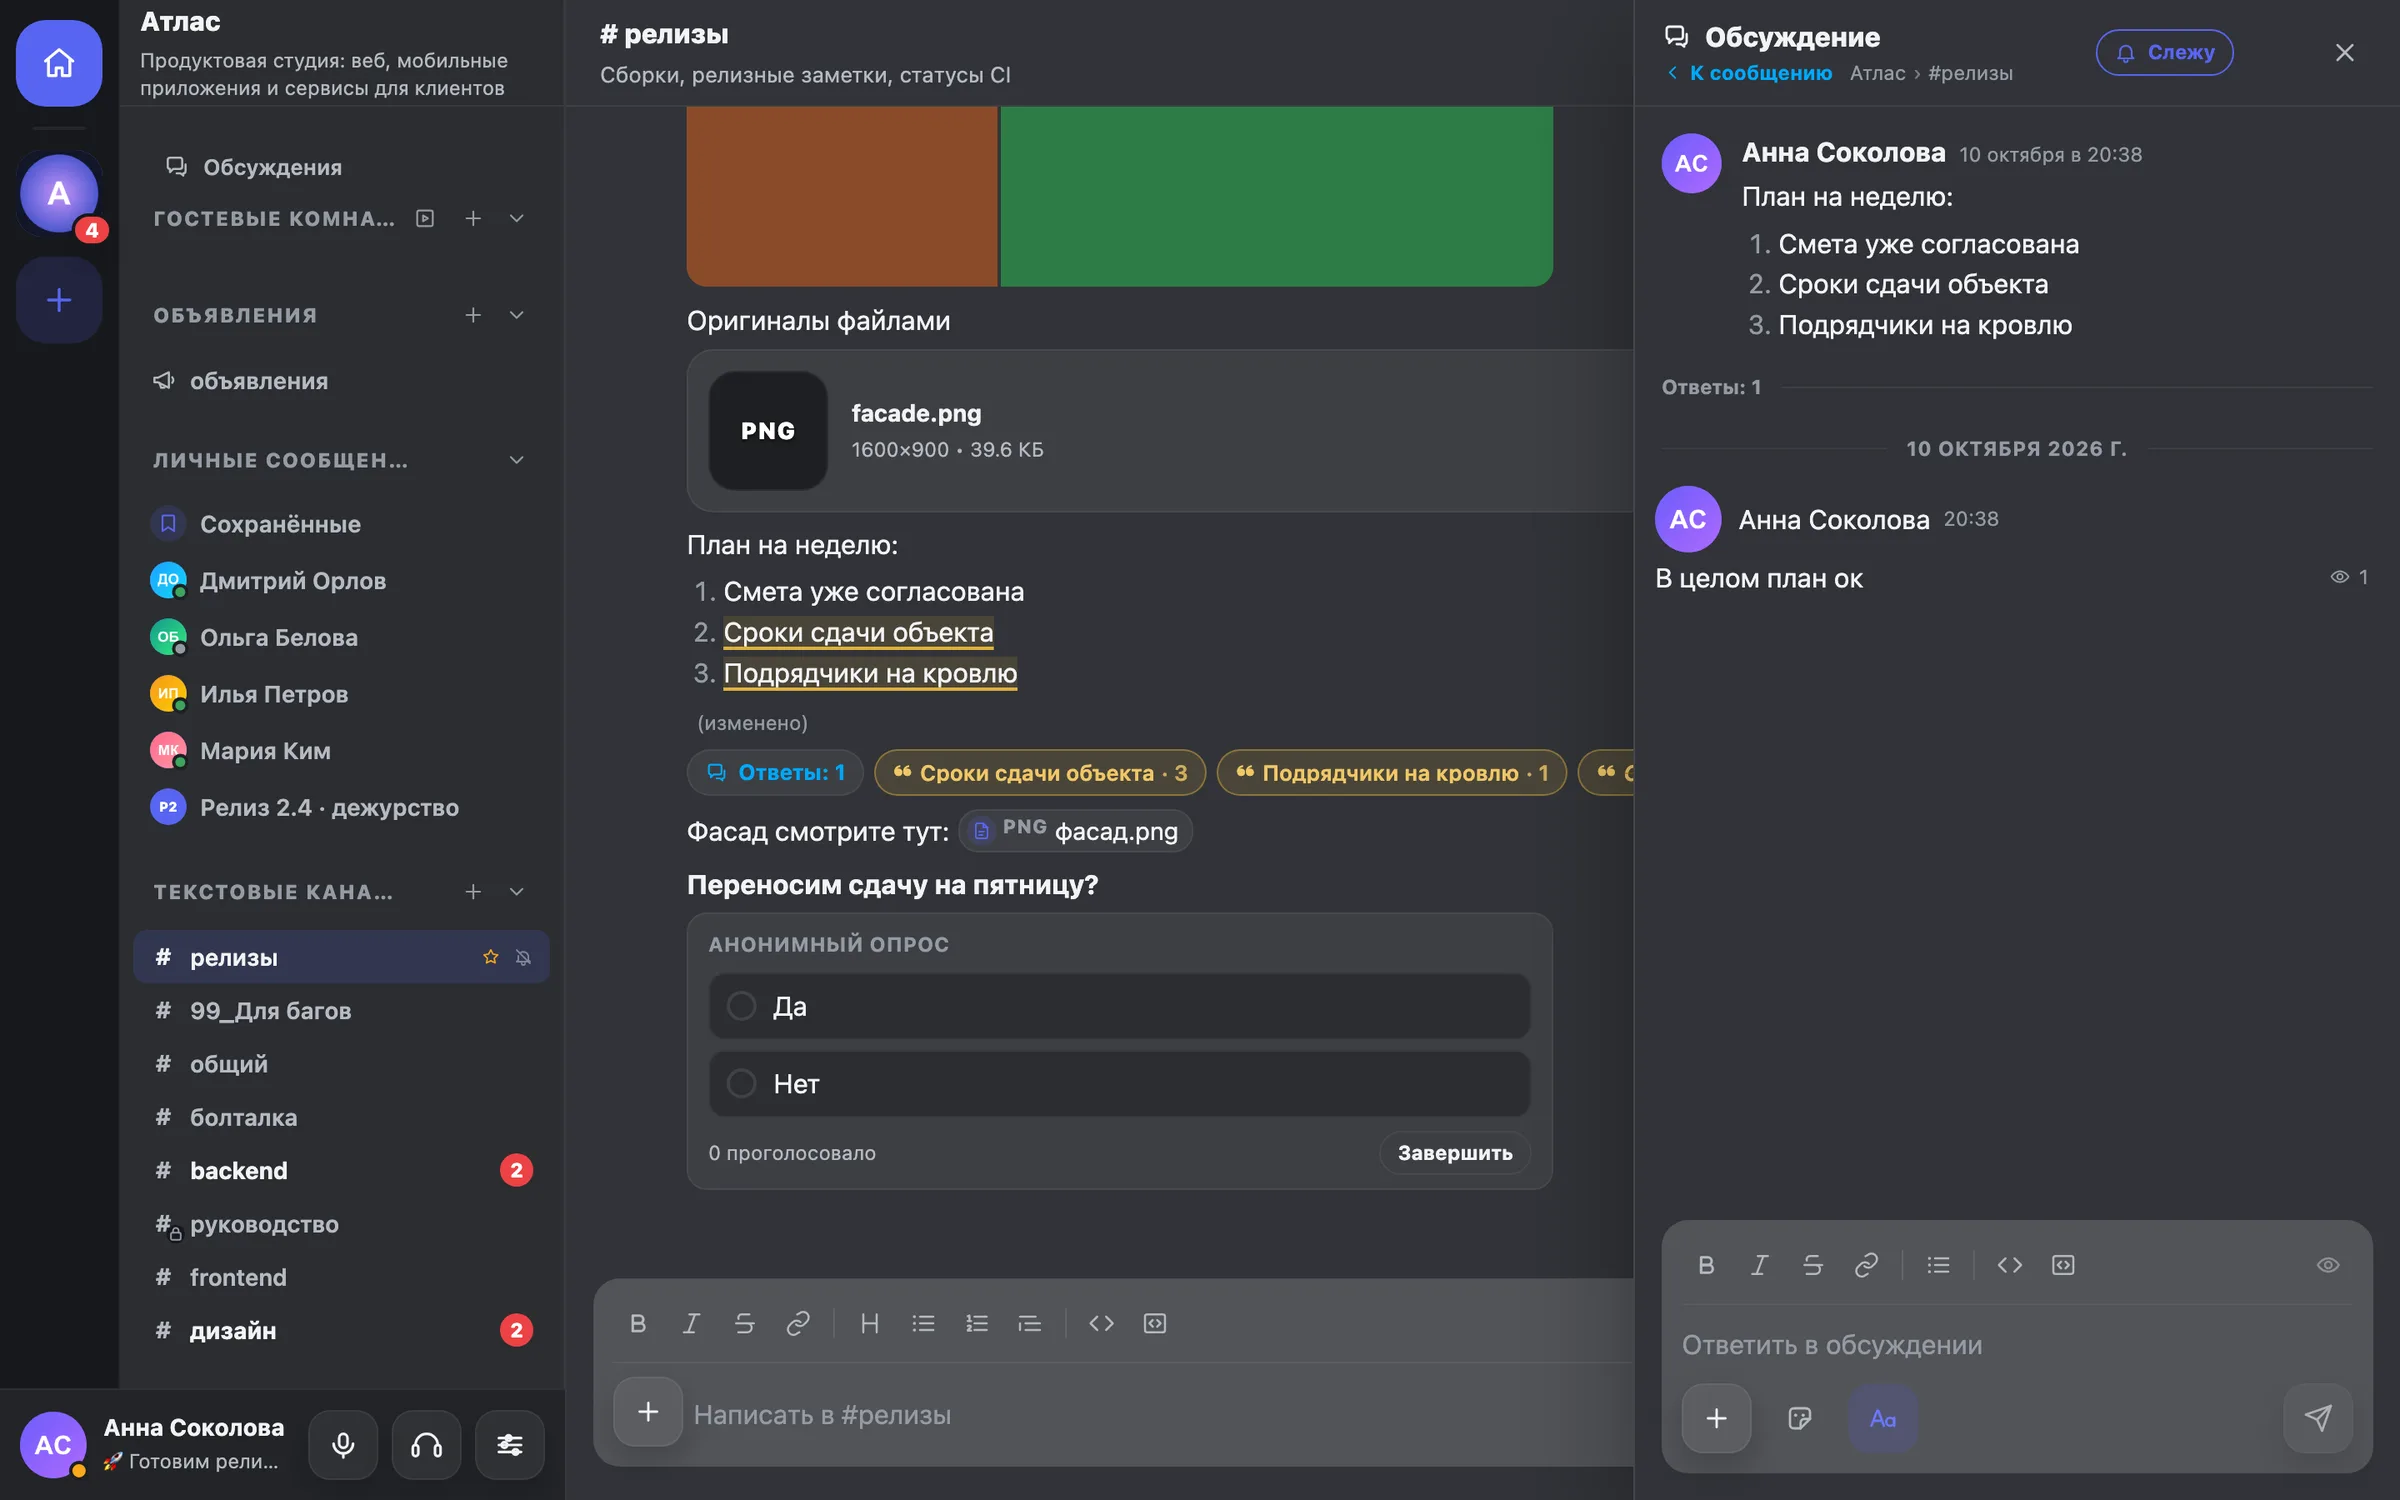
Task: Open the backend channel
Action: pos(342,1170)
